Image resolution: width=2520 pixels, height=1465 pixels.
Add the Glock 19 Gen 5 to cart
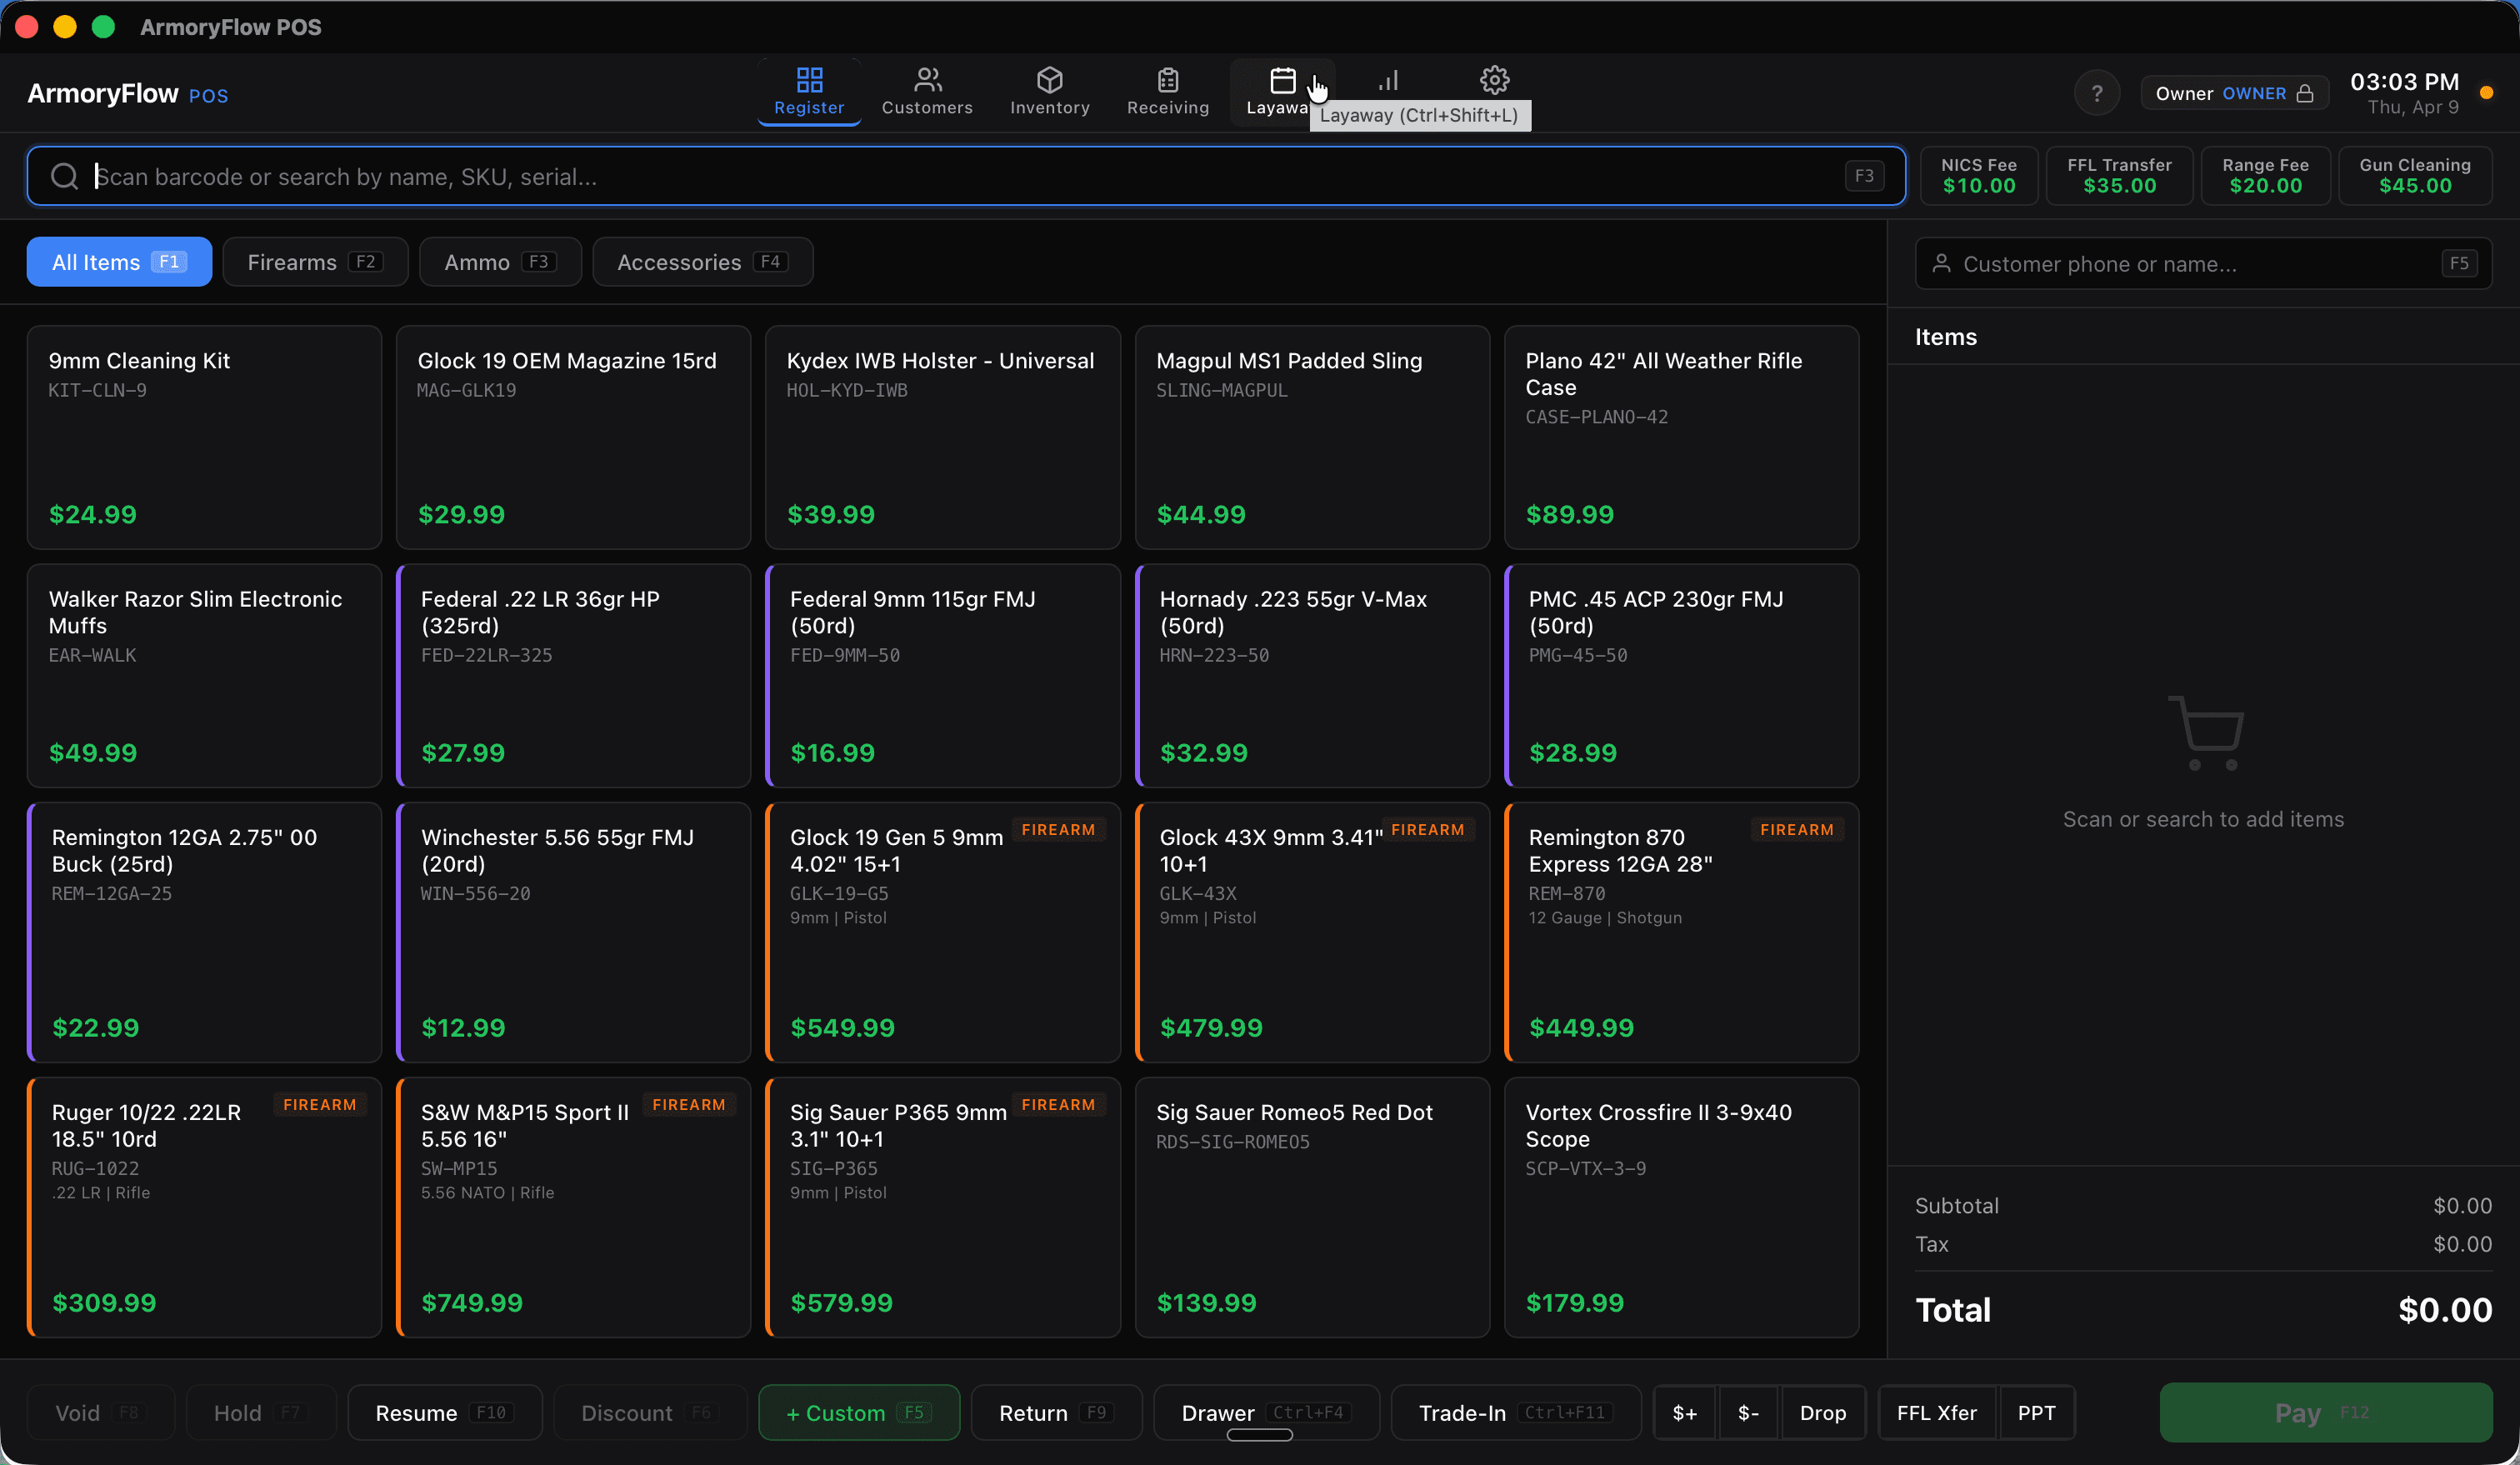[x=942, y=930]
